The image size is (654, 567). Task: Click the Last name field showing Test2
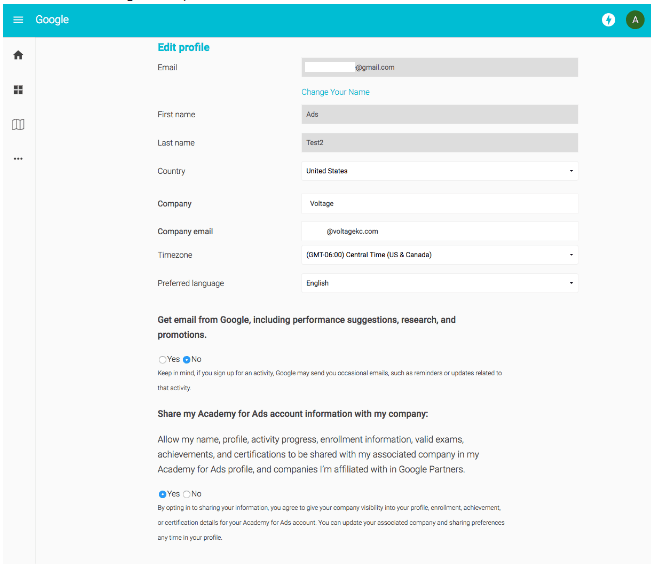(440, 143)
